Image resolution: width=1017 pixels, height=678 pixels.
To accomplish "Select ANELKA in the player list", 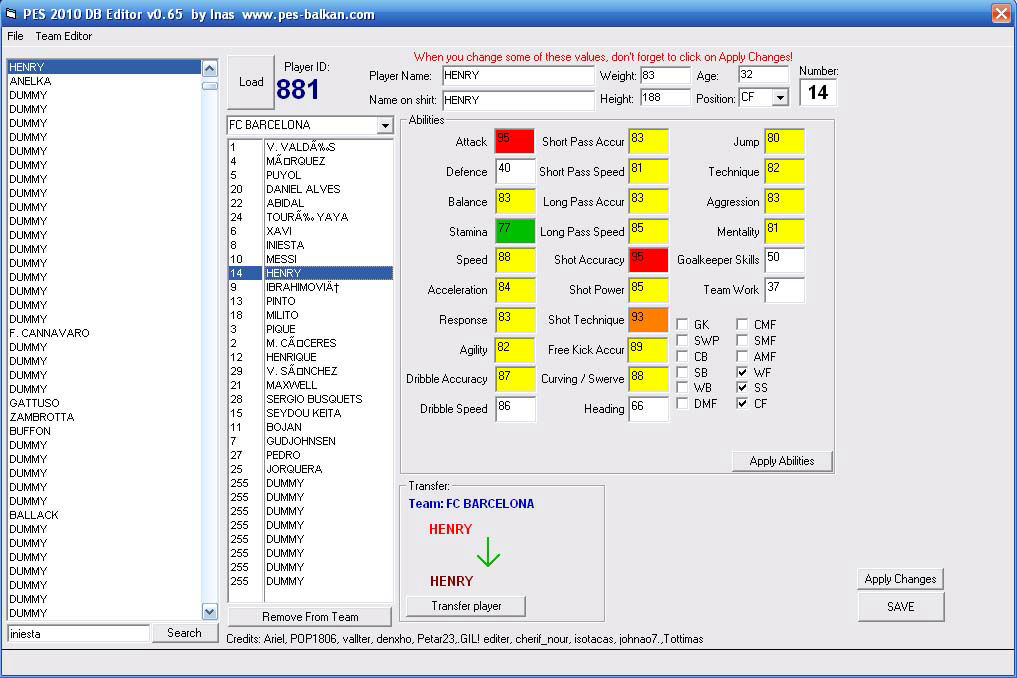I will [104, 81].
